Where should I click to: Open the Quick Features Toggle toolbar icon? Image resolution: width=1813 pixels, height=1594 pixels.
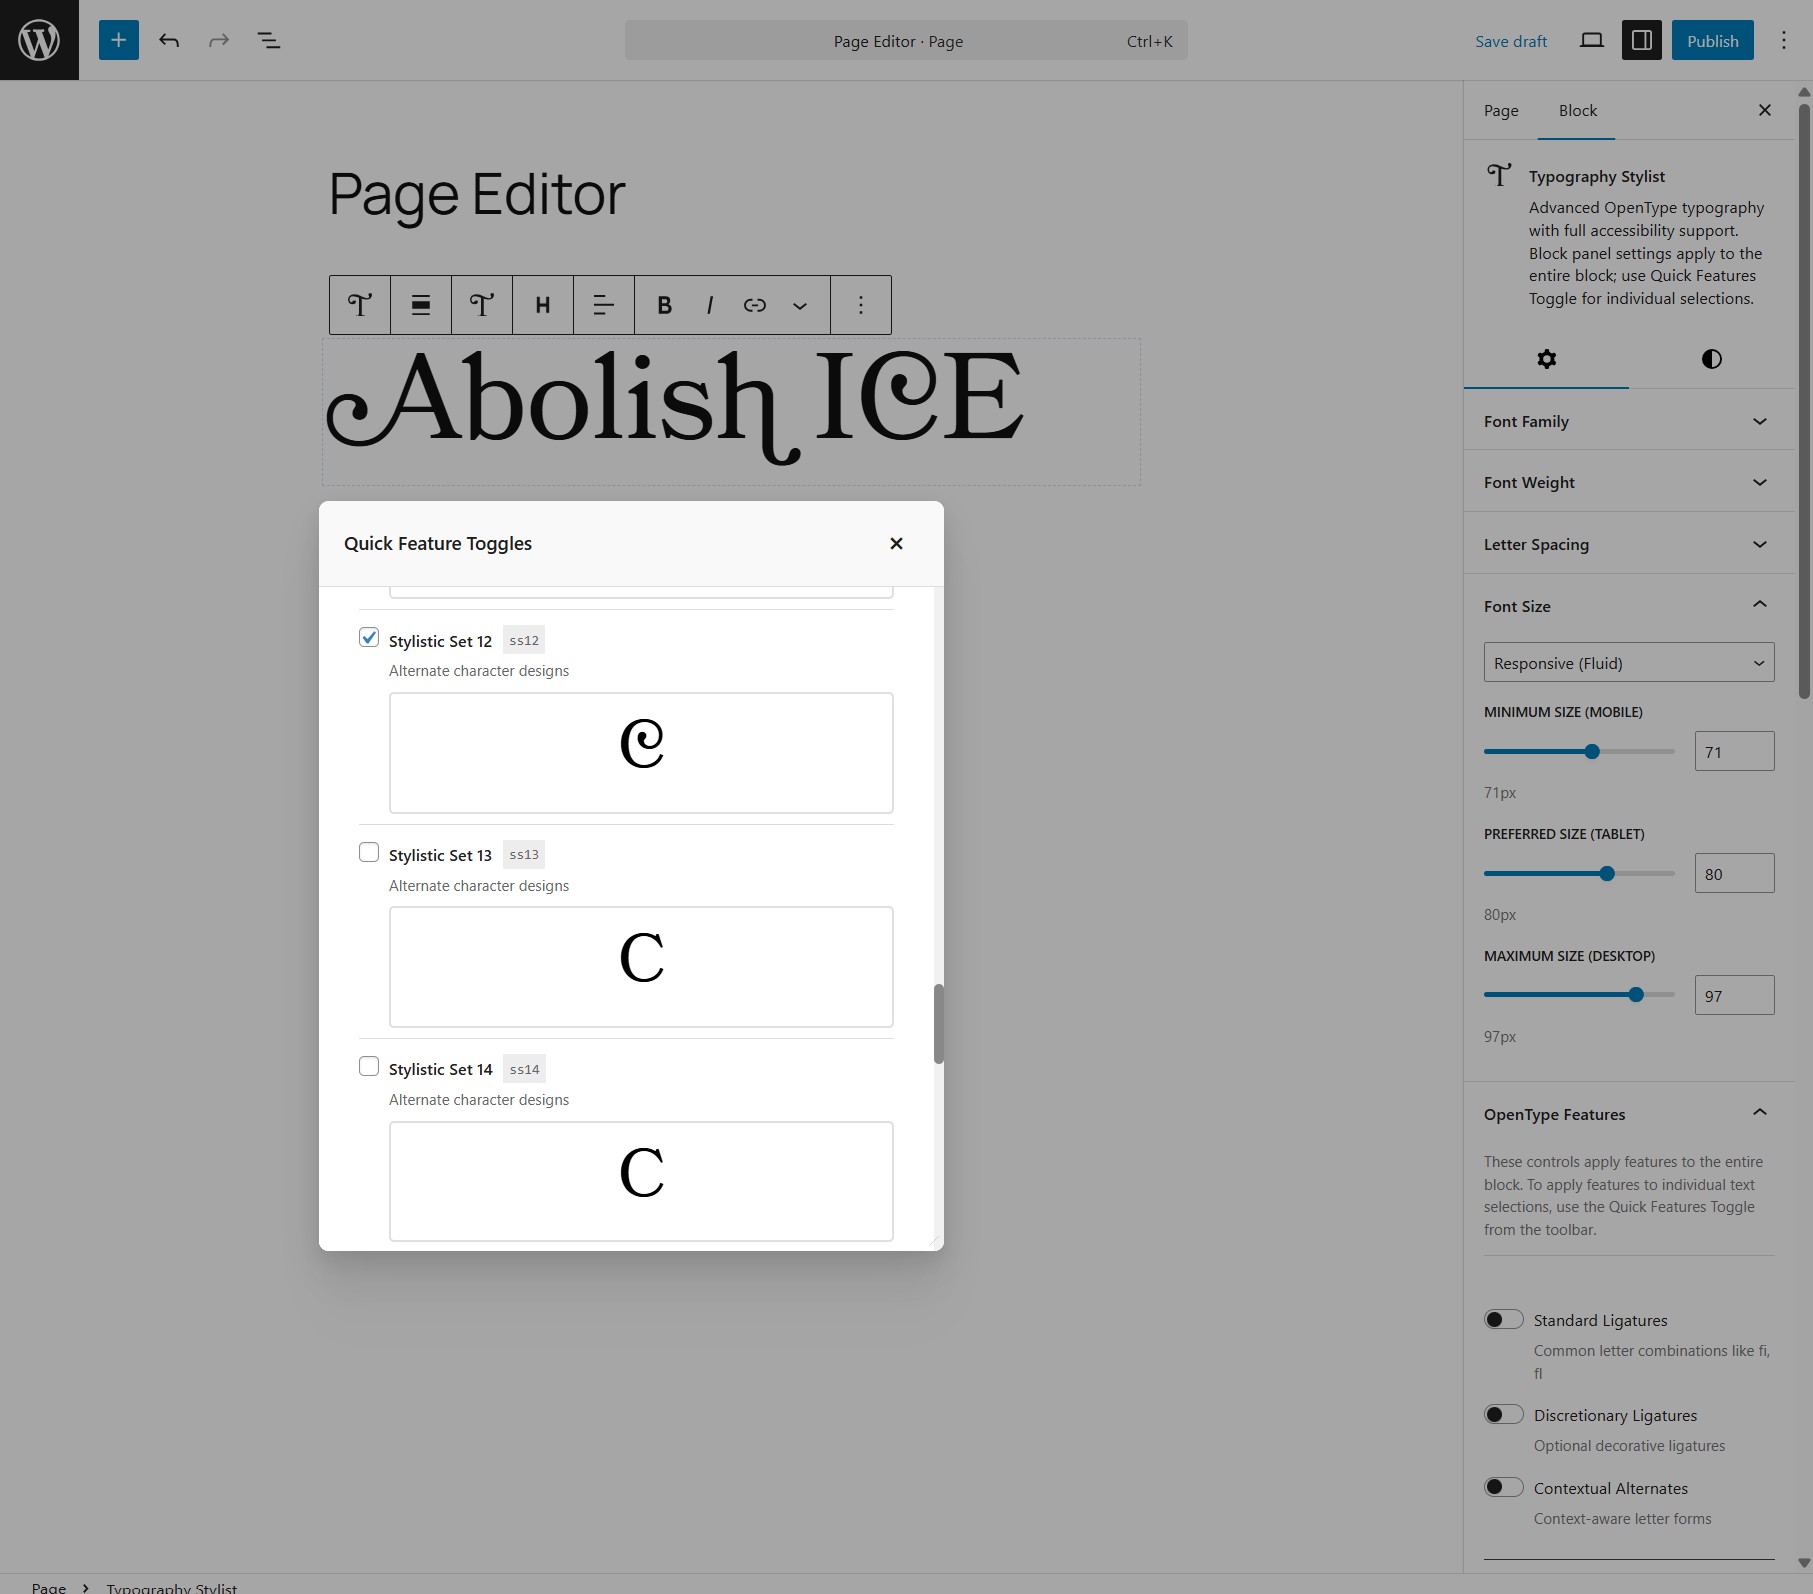(x=482, y=305)
